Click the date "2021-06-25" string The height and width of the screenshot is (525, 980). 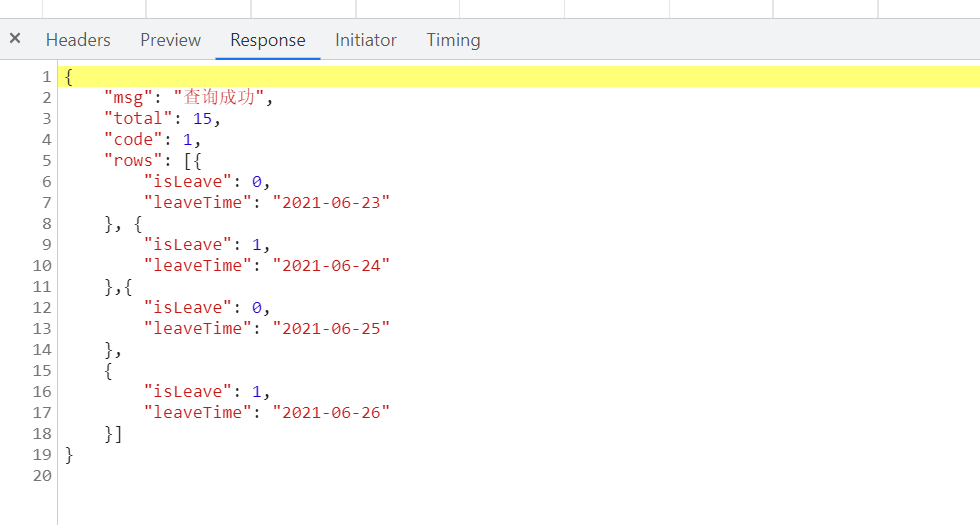pos(331,329)
